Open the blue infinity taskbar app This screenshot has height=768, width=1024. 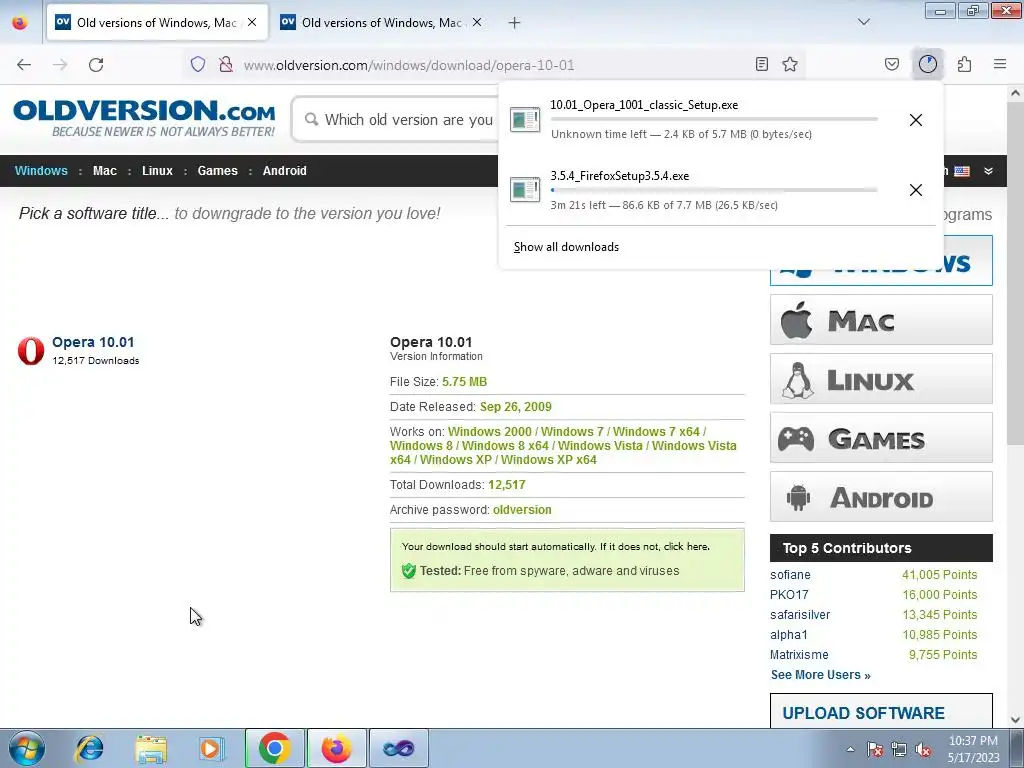(399, 748)
